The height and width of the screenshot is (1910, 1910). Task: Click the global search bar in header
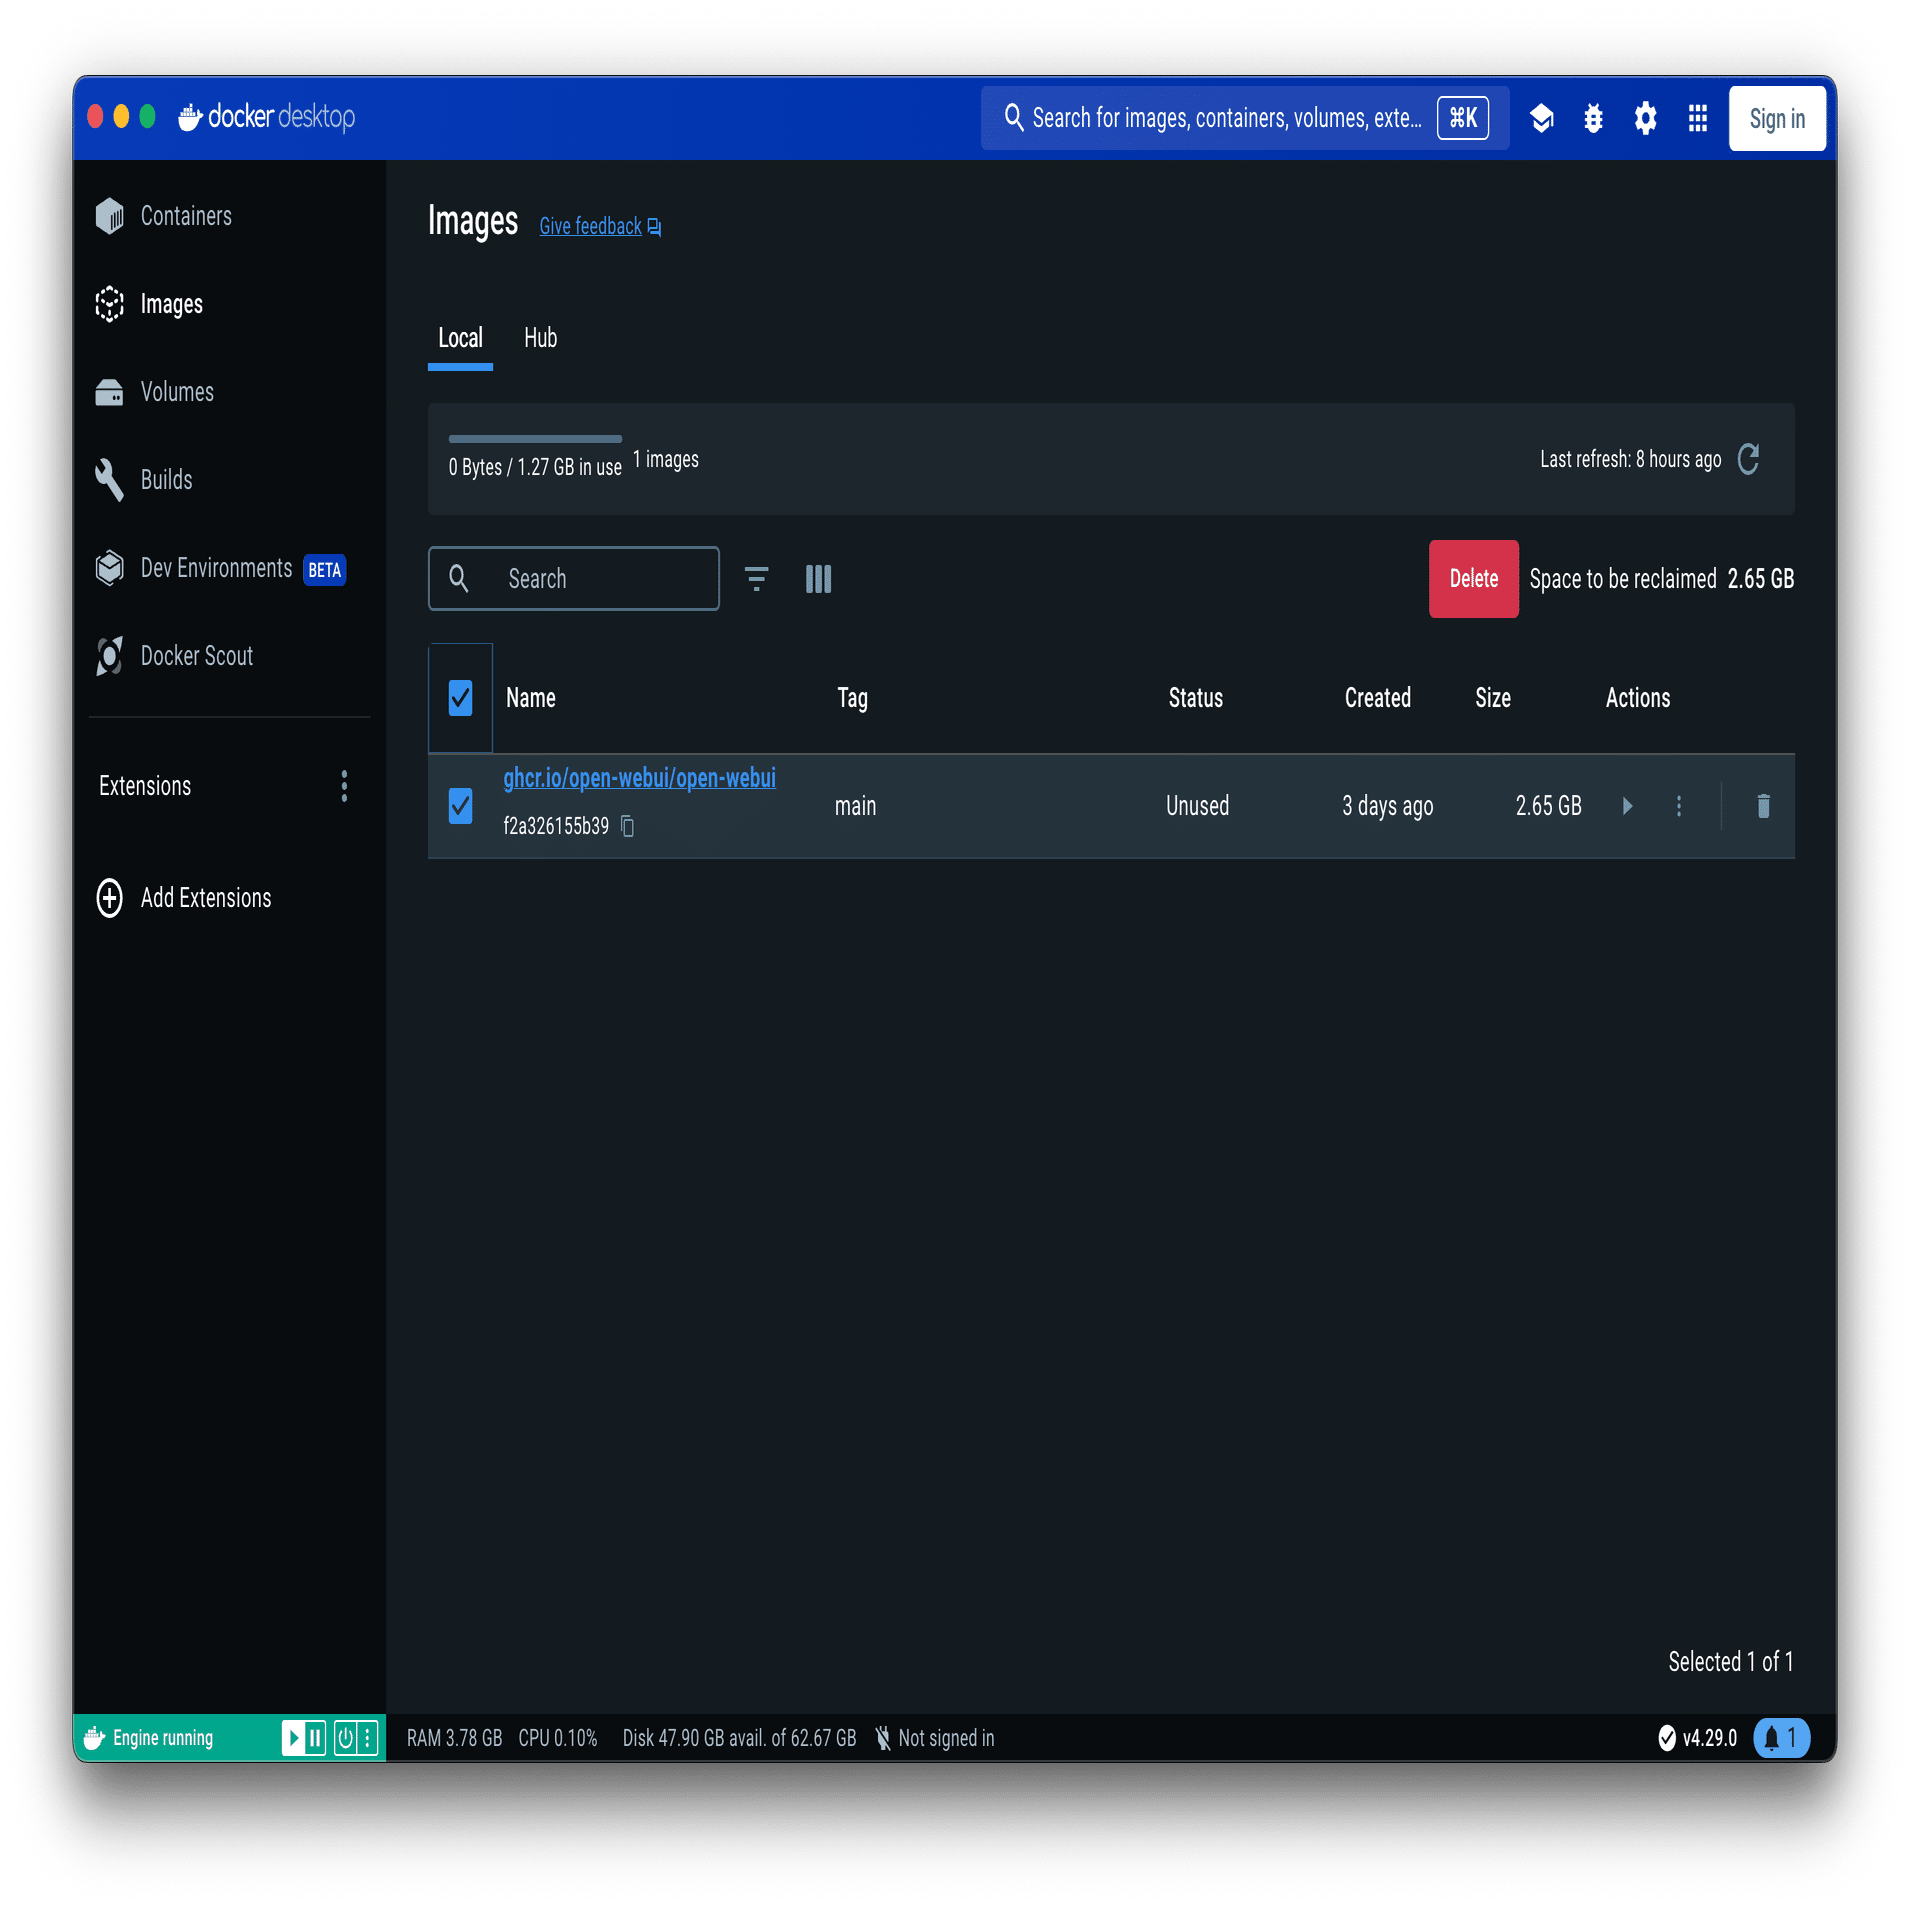tap(1245, 118)
